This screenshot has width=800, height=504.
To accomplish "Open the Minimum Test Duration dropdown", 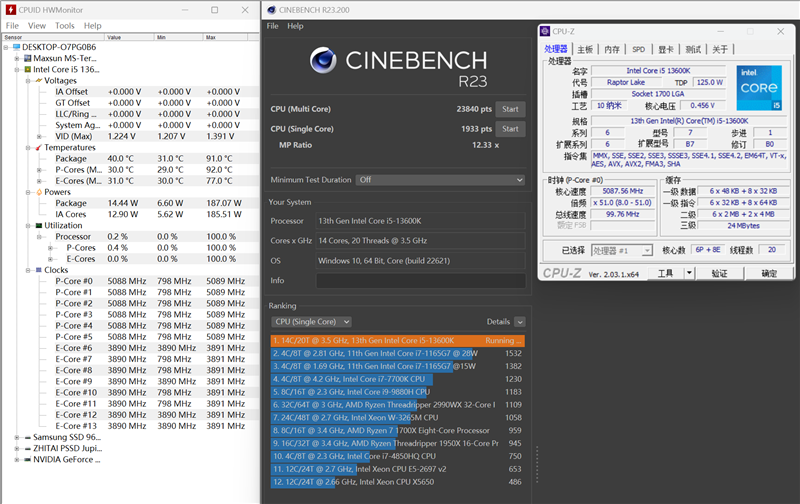I will click(x=440, y=180).
